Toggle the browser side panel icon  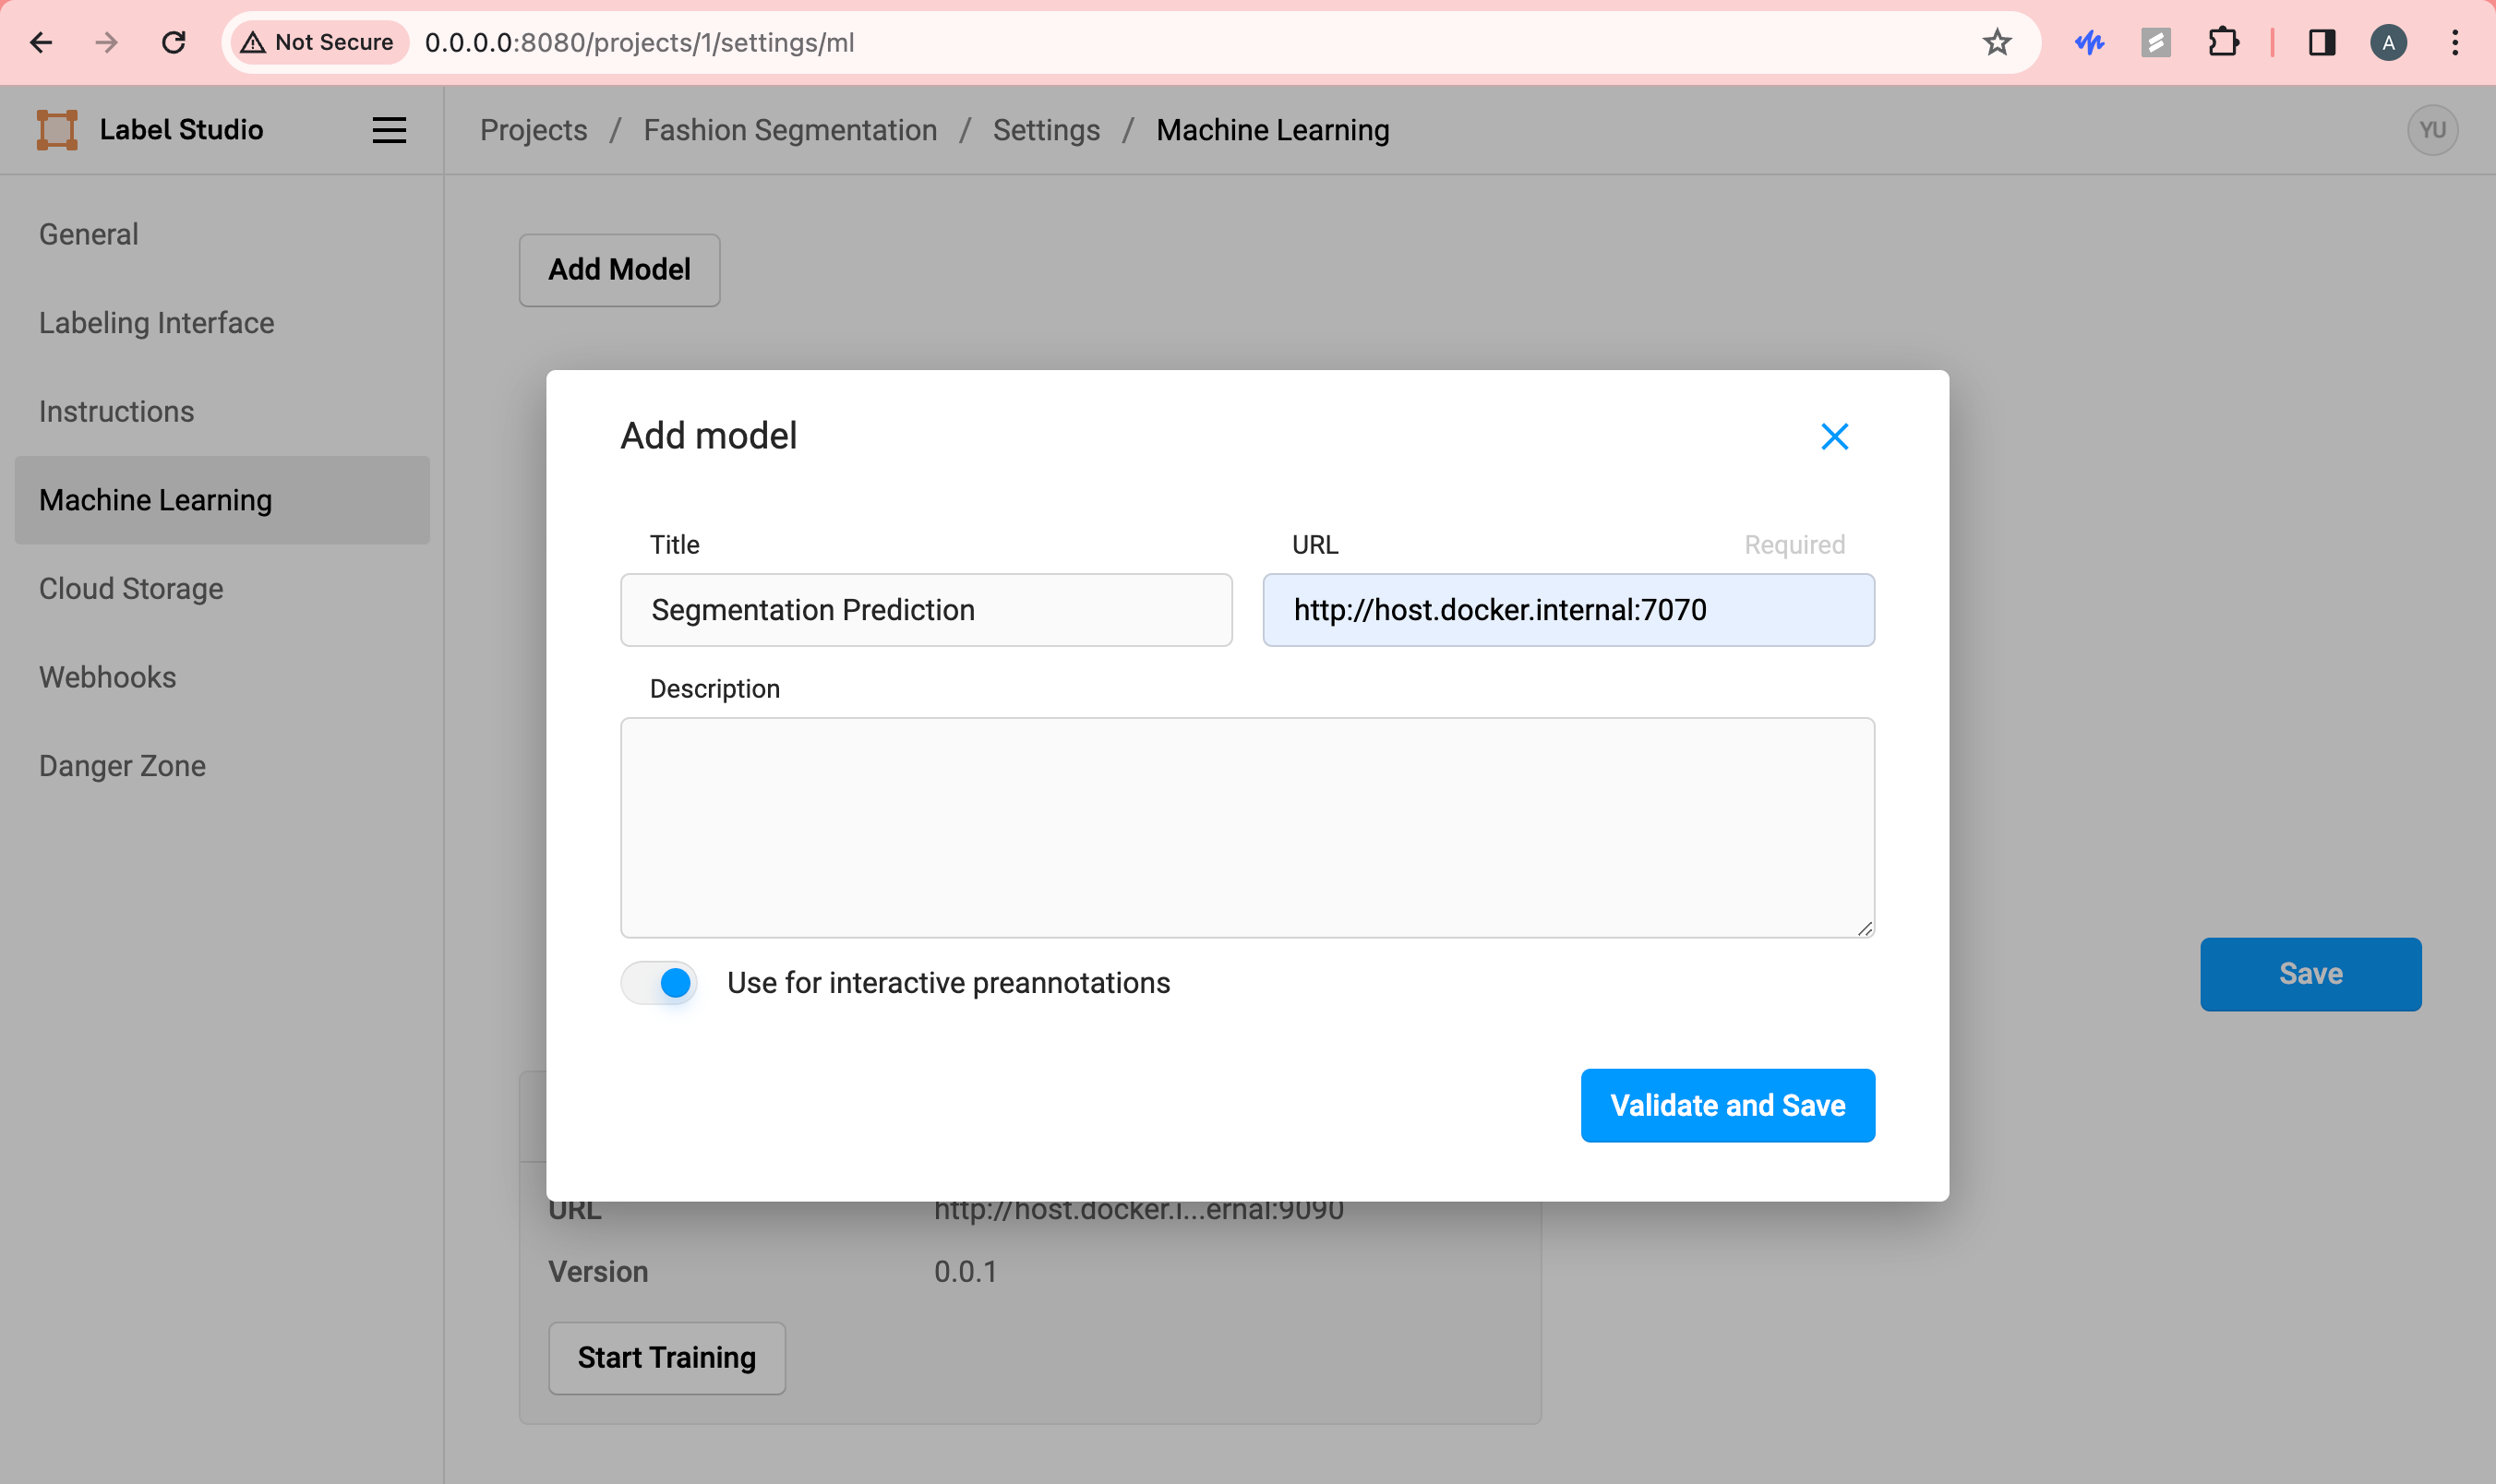2321,43
